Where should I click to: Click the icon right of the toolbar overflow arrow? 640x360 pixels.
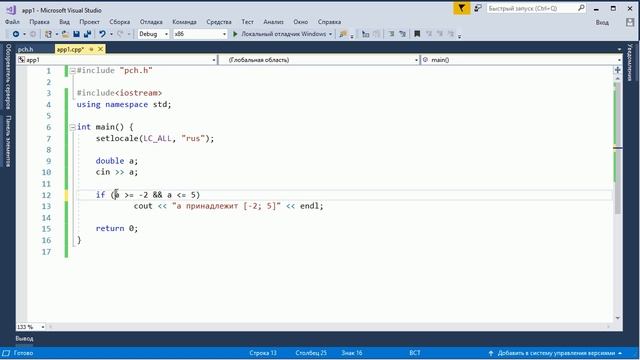tap(365, 34)
